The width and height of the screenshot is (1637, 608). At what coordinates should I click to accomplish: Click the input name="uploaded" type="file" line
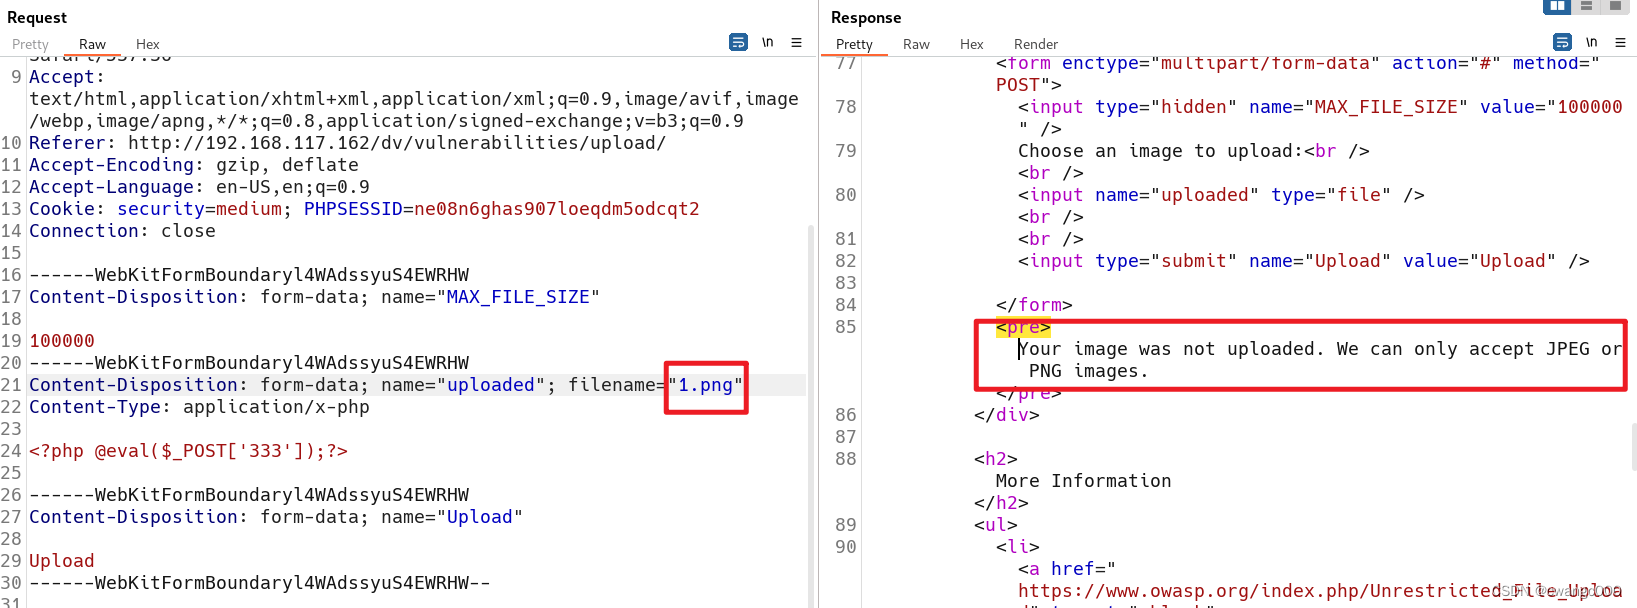pos(1221,195)
